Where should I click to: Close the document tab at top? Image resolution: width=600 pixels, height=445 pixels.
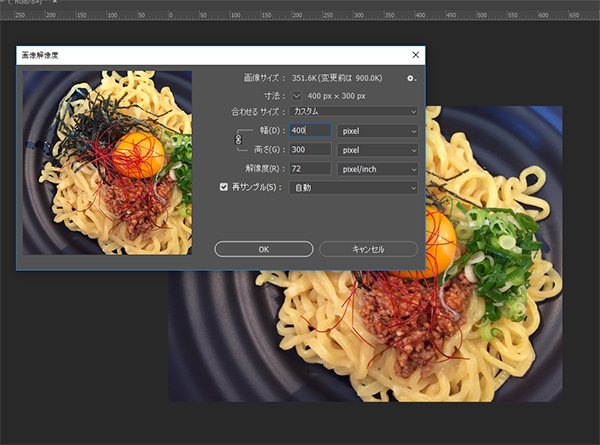tap(55, 2)
